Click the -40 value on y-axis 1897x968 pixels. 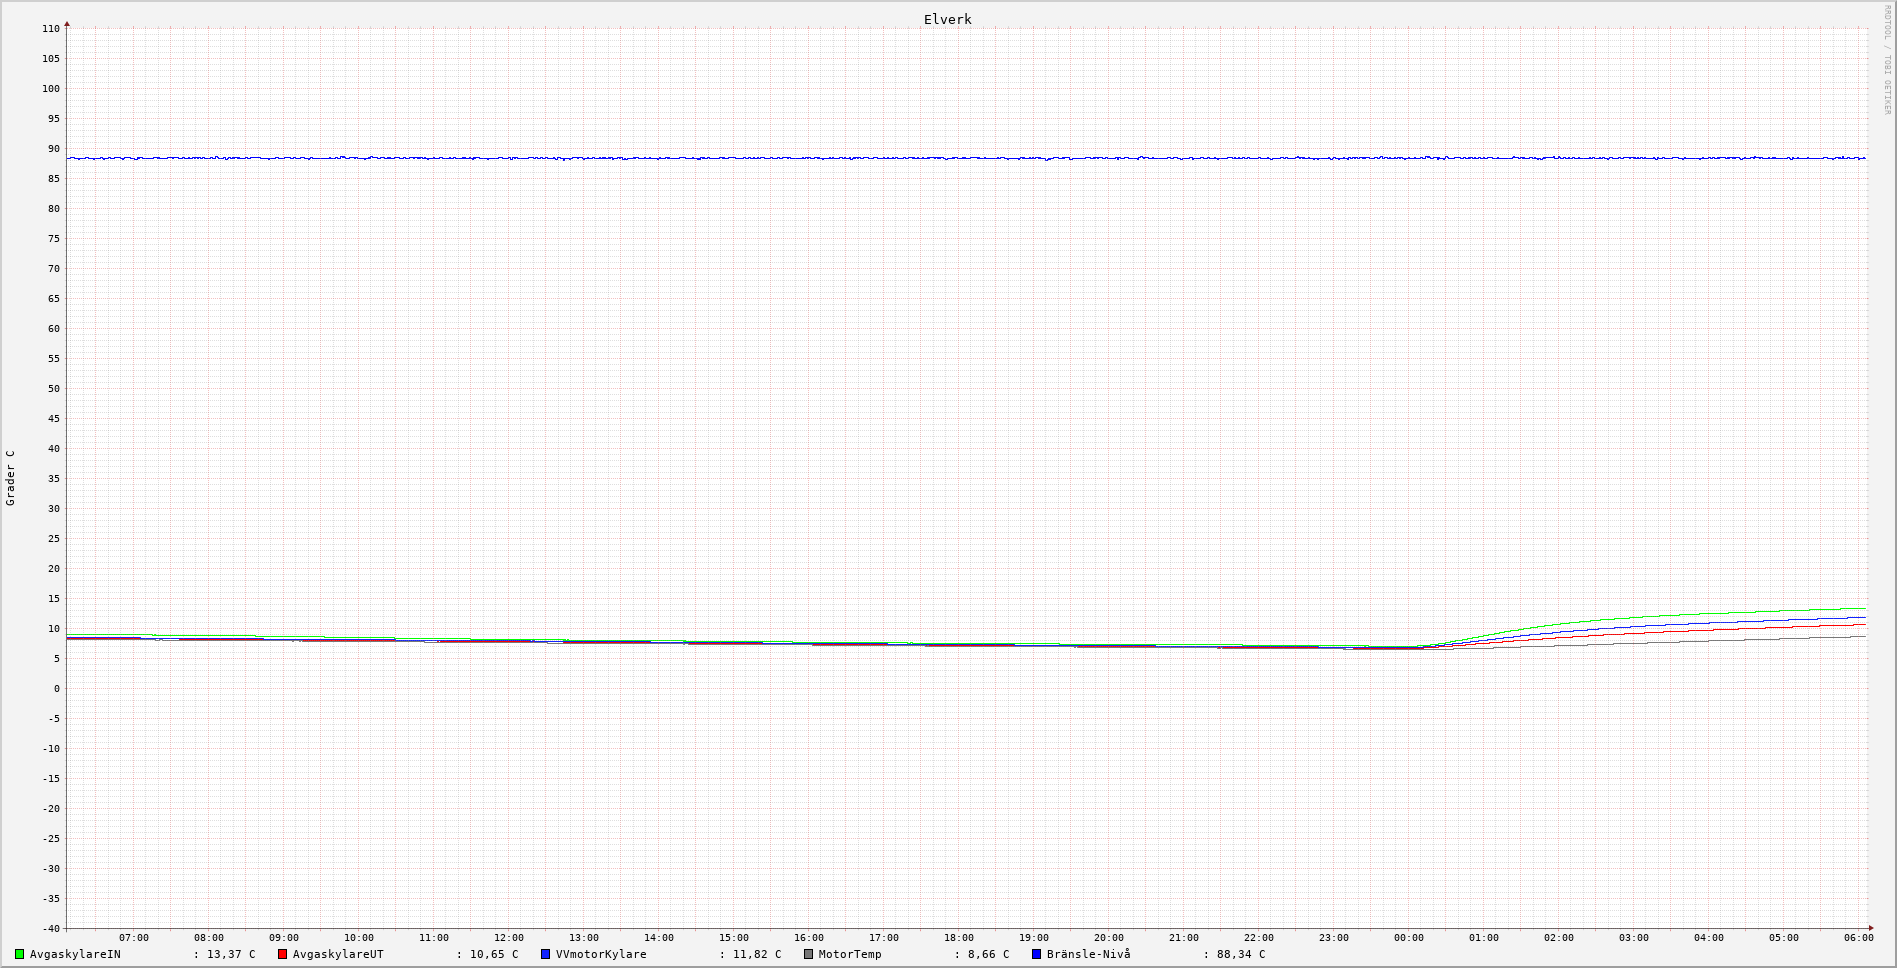coord(50,928)
